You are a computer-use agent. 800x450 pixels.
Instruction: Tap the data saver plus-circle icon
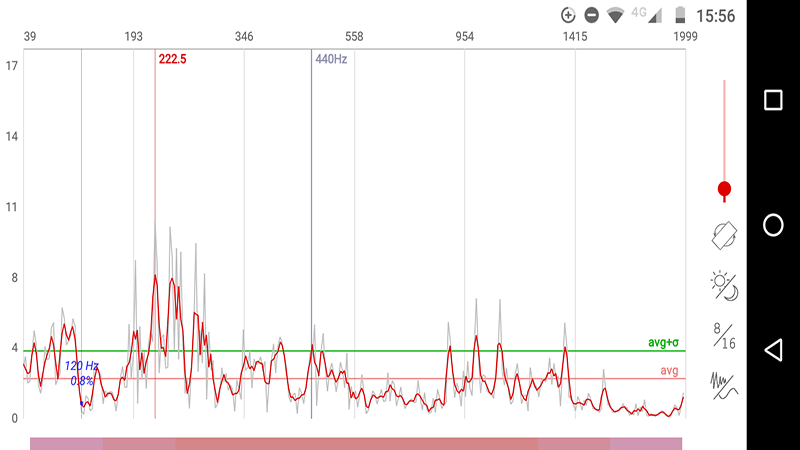pos(568,15)
